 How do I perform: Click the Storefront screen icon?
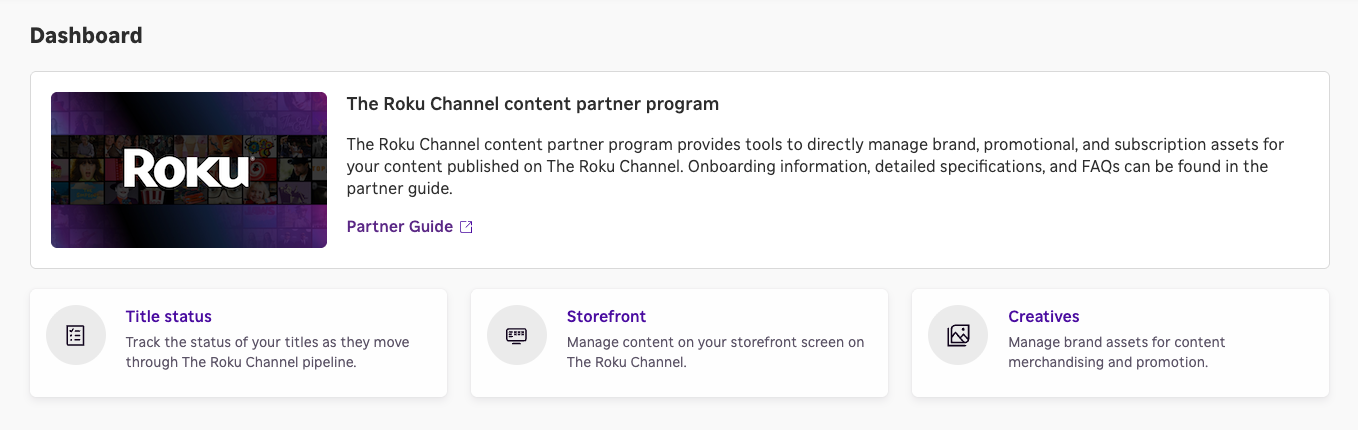[x=517, y=335]
